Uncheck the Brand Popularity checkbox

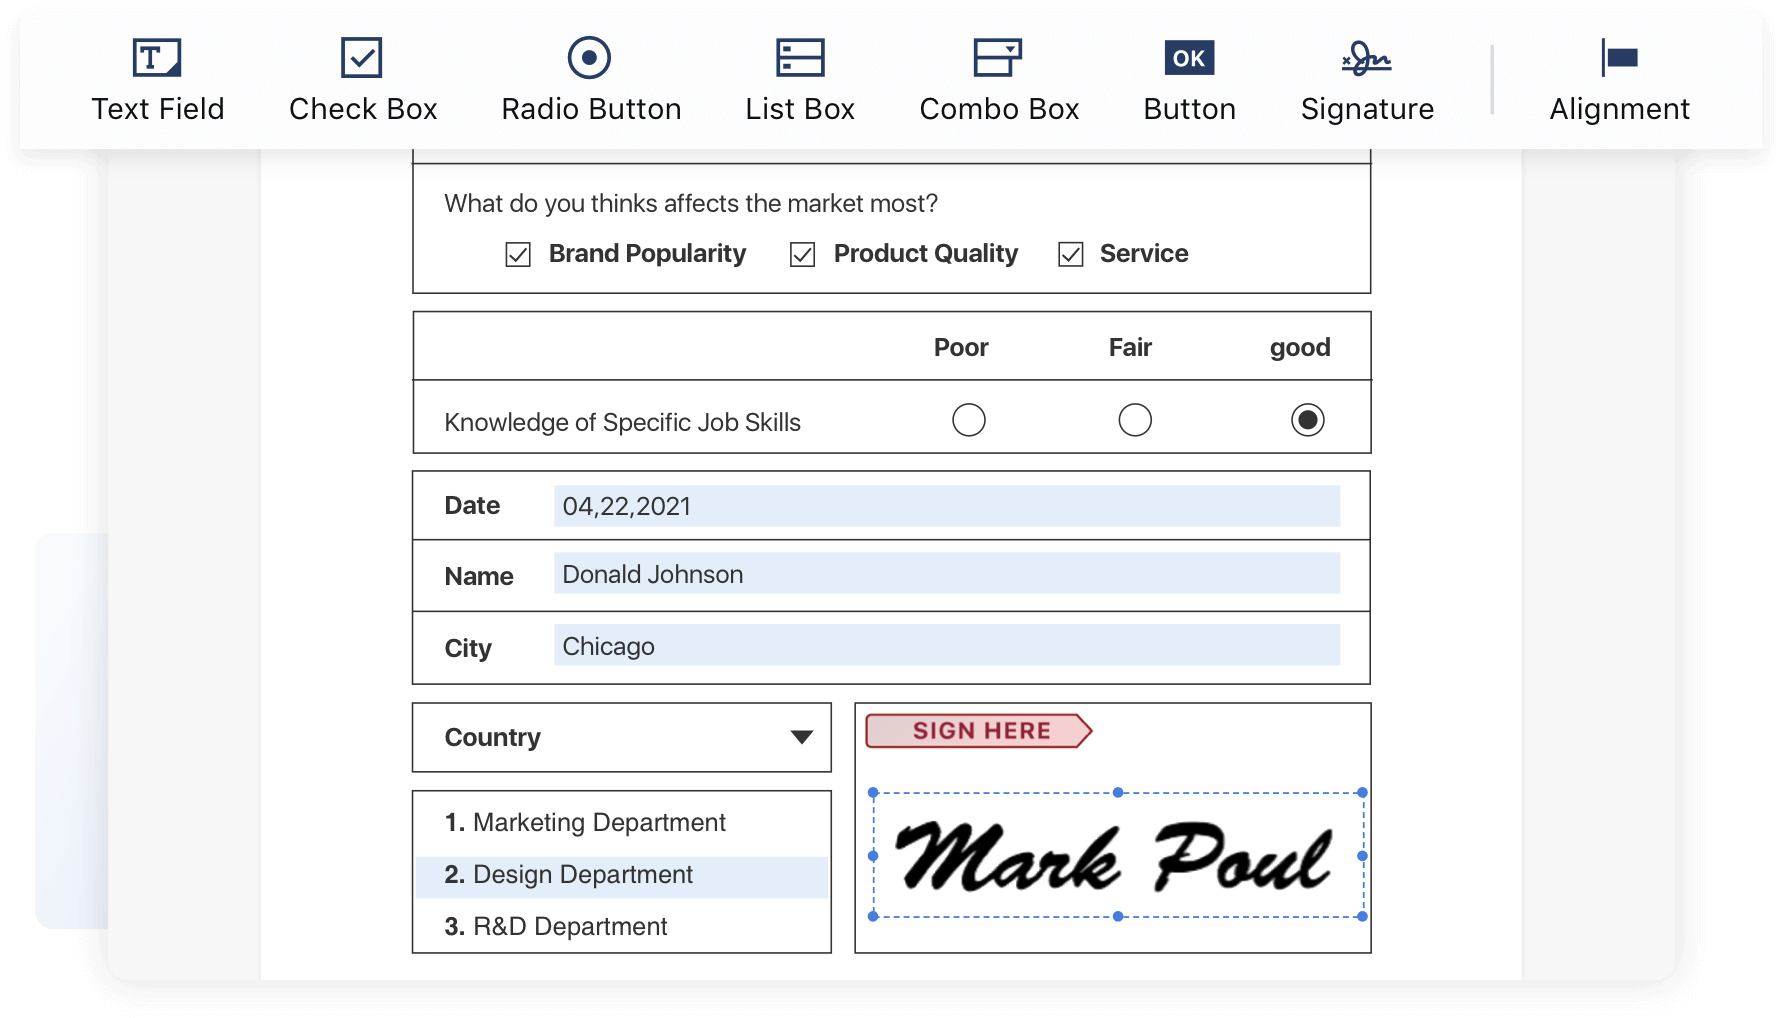[x=518, y=255]
